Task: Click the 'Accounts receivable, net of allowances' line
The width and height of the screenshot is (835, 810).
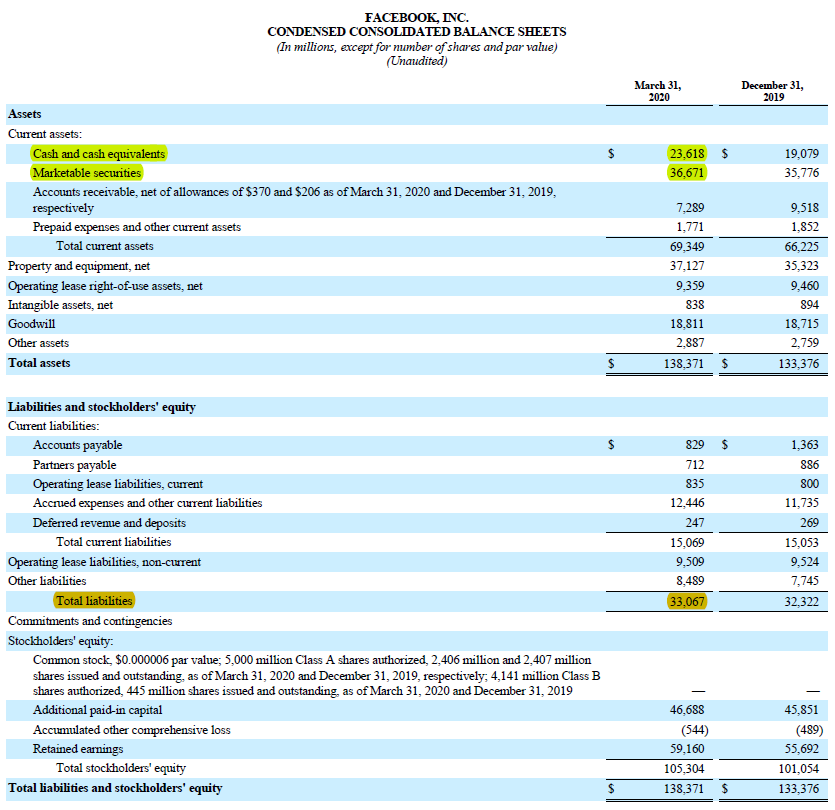Action: [294, 200]
